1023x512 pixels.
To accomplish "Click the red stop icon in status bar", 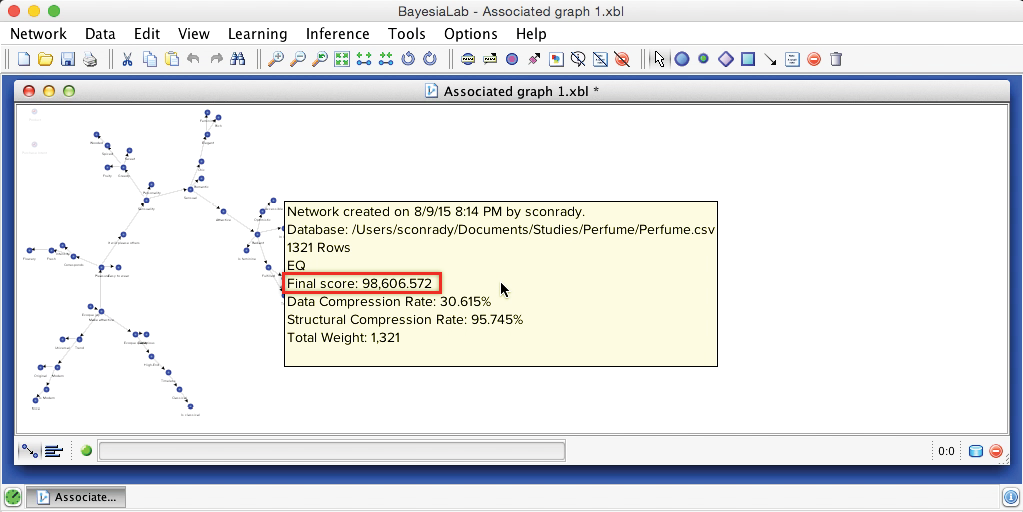I will [x=996, y=451].
